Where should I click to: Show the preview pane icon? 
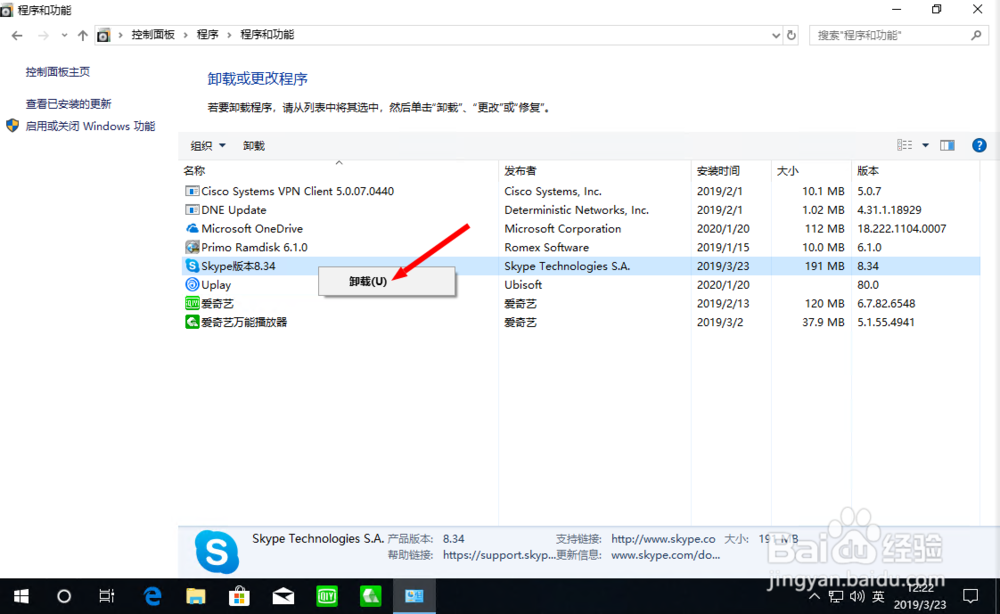coord(947,145)
